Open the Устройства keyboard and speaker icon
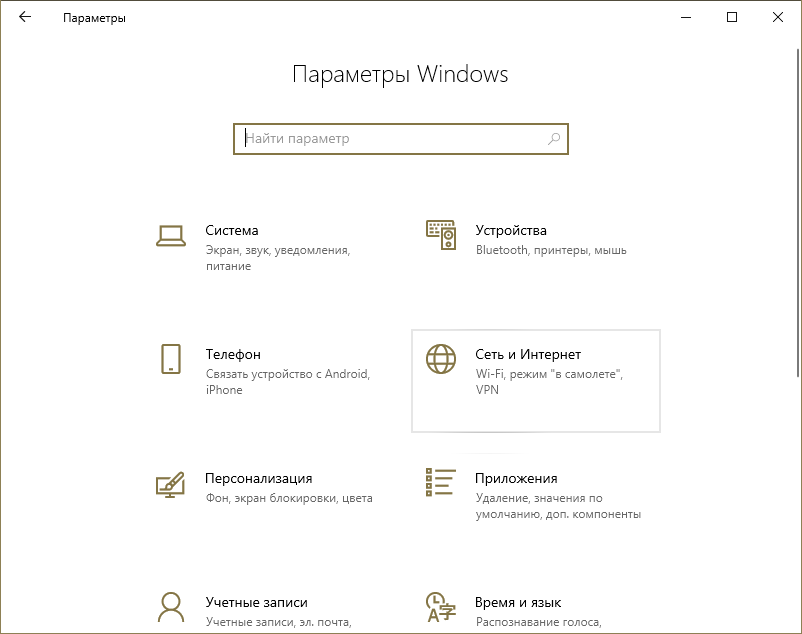The width and height of the screenshot is (802, 634). [441, 235]
